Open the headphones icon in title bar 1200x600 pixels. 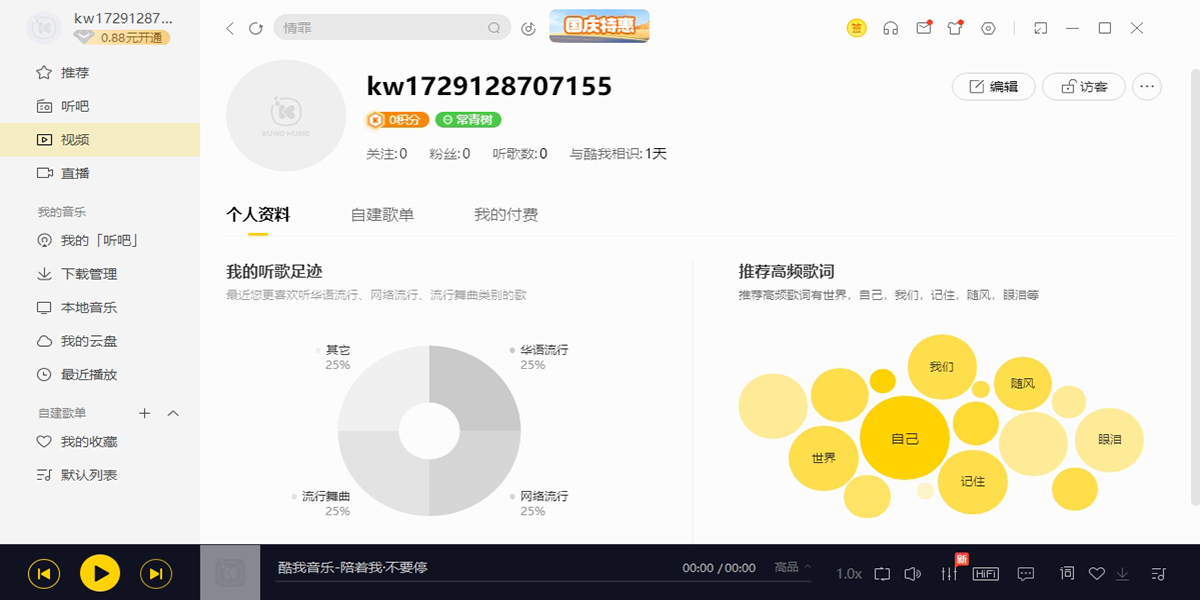click(x=890, y=28)
